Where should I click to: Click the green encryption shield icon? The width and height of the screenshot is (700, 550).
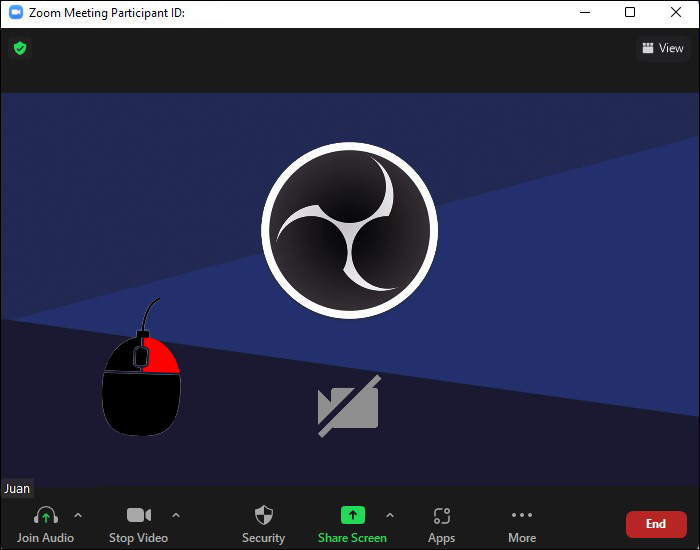[x=20, y=48]
